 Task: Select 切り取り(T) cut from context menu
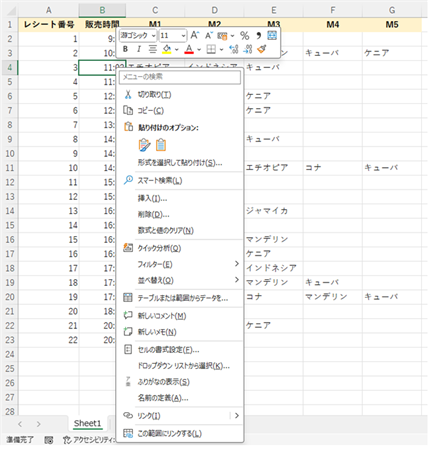(180, 95)
